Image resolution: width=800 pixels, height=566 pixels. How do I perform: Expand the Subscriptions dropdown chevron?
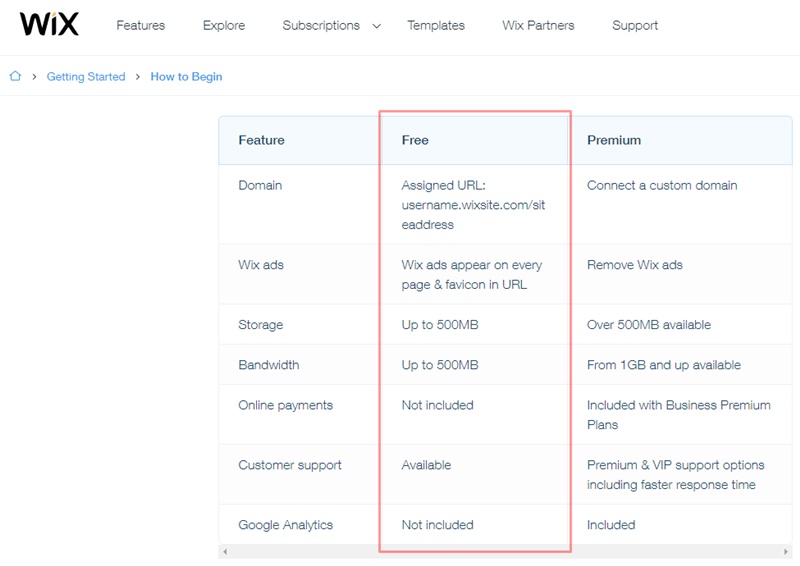(x=377, y=26)
